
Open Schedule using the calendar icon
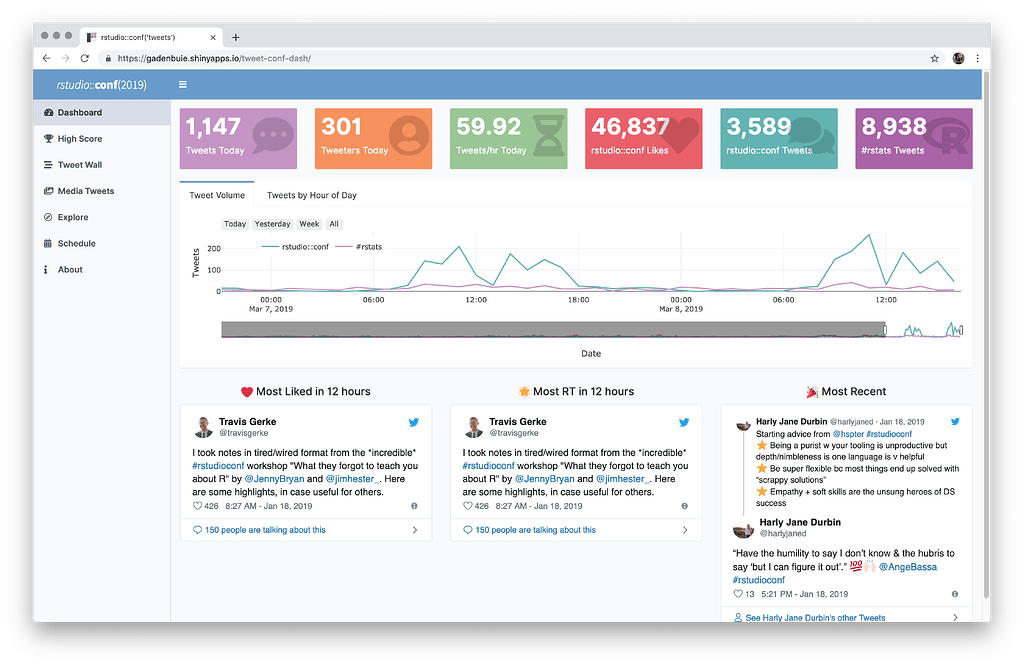tap(50, 243)
